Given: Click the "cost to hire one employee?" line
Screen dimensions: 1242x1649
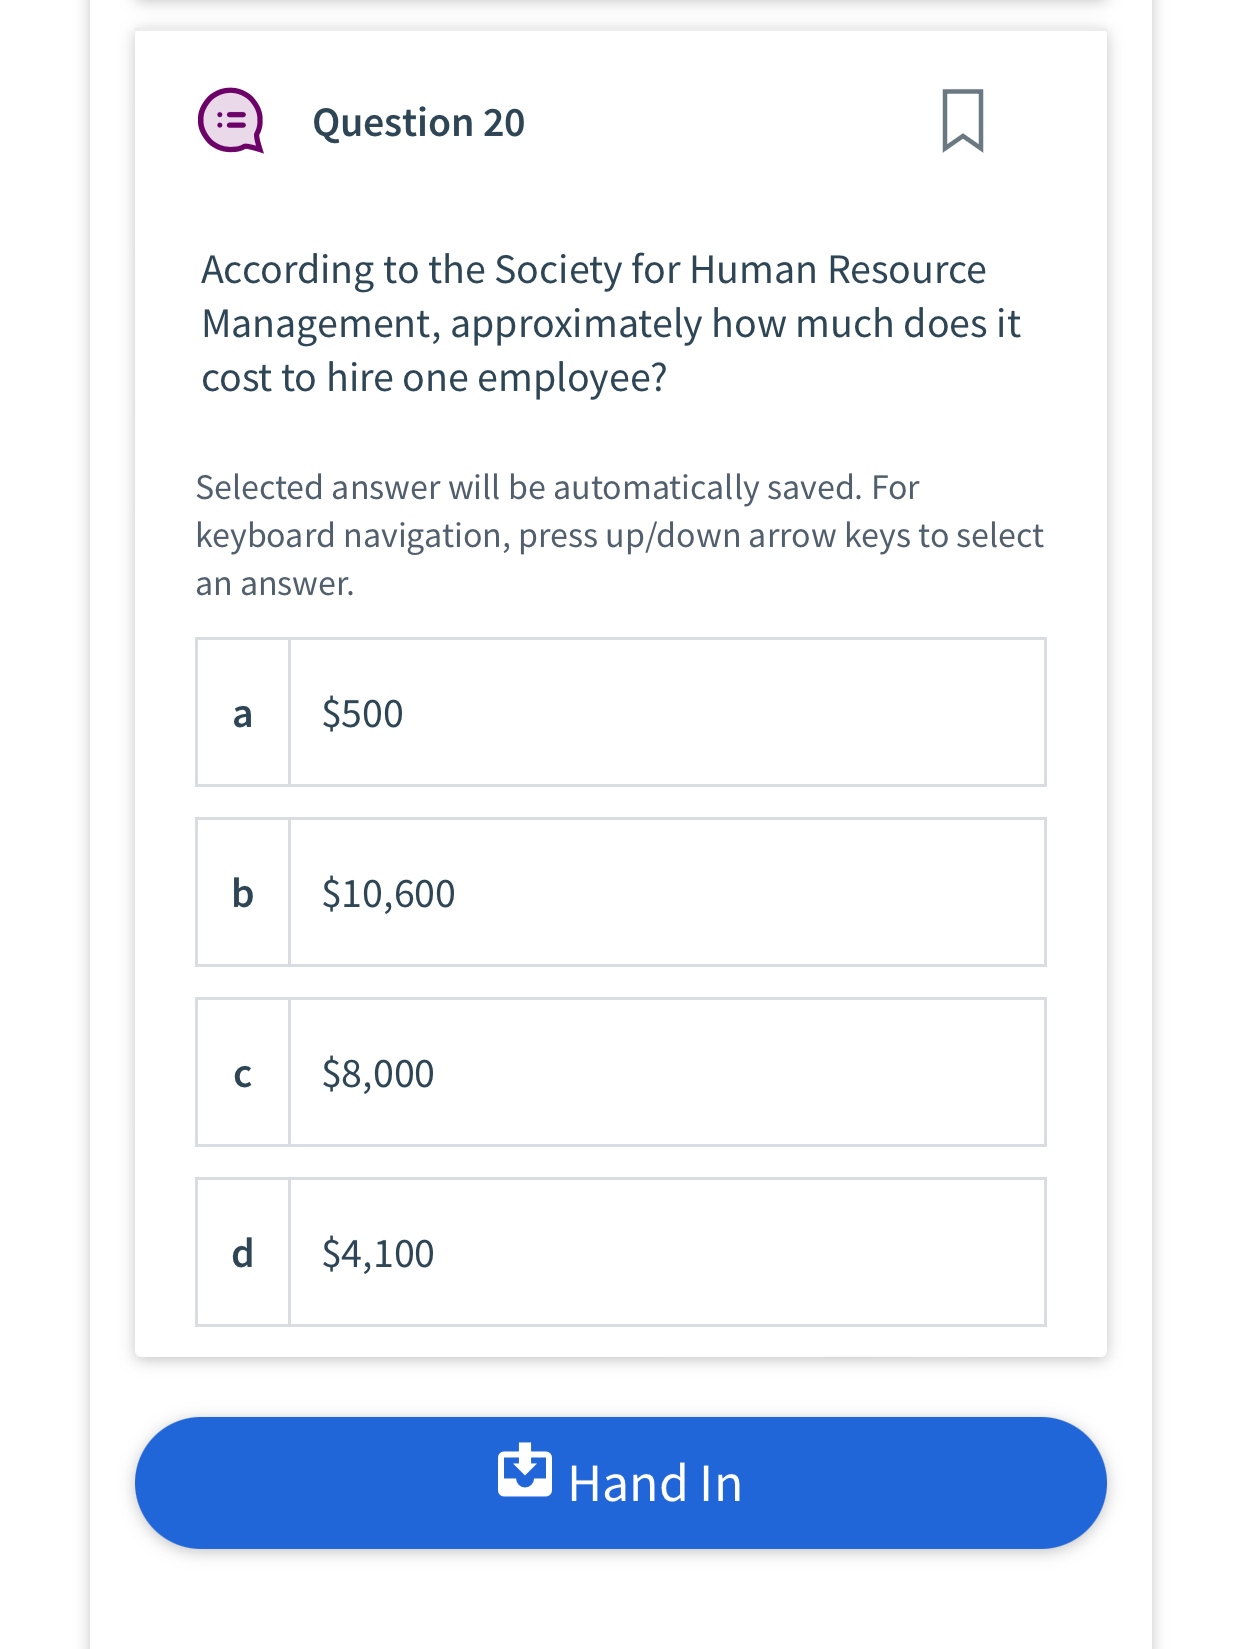Looking at the screenshot, I should click(434, 378).
